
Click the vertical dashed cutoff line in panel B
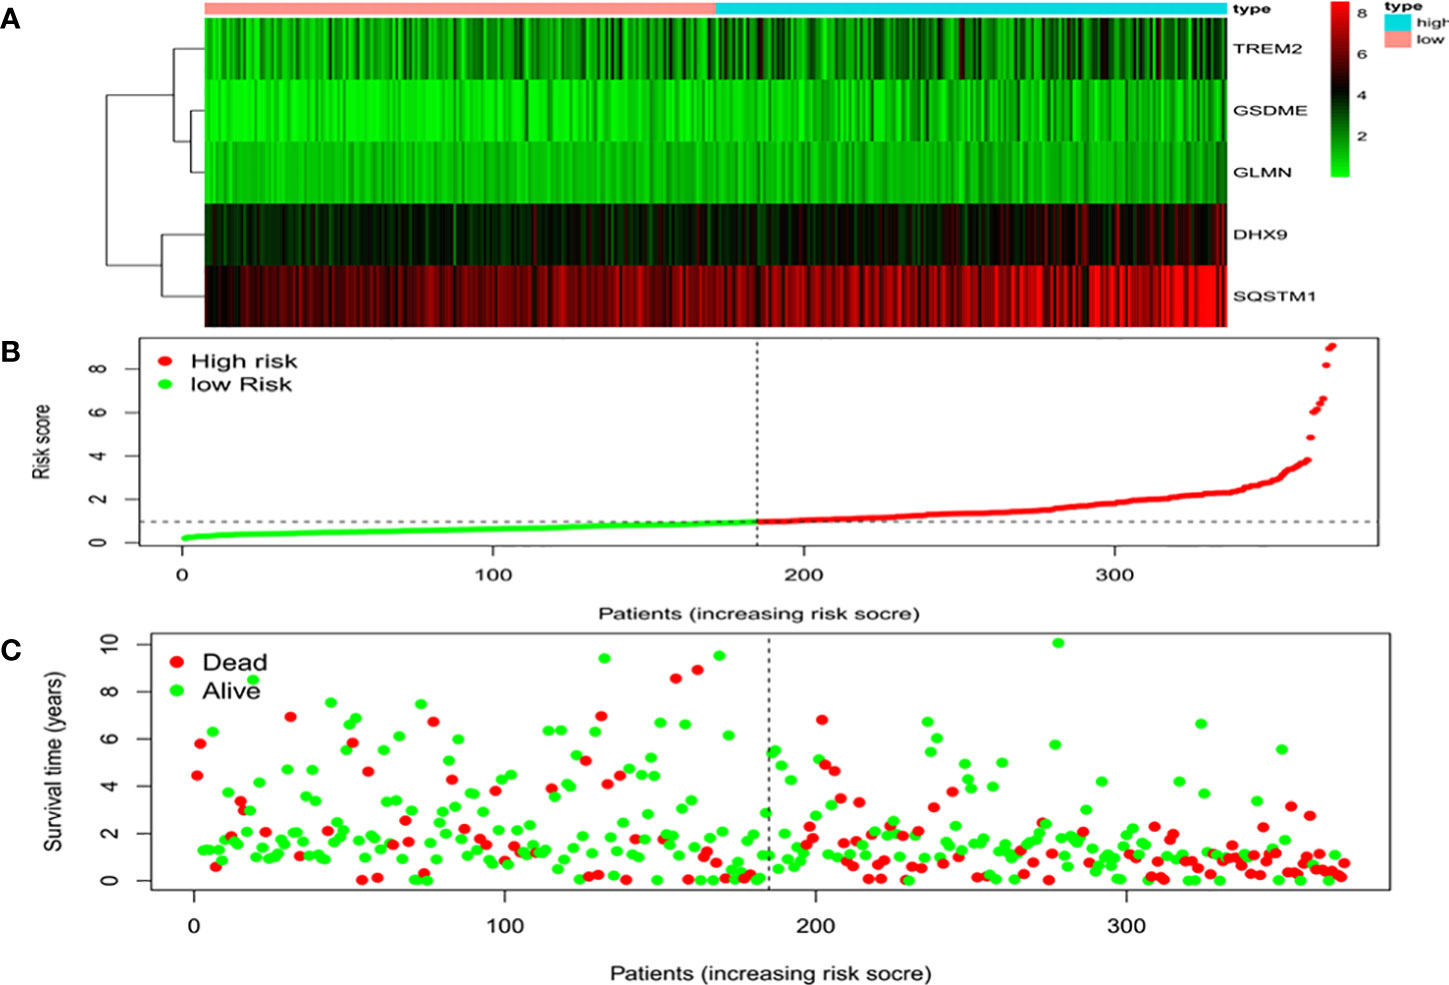pos(757,441)
